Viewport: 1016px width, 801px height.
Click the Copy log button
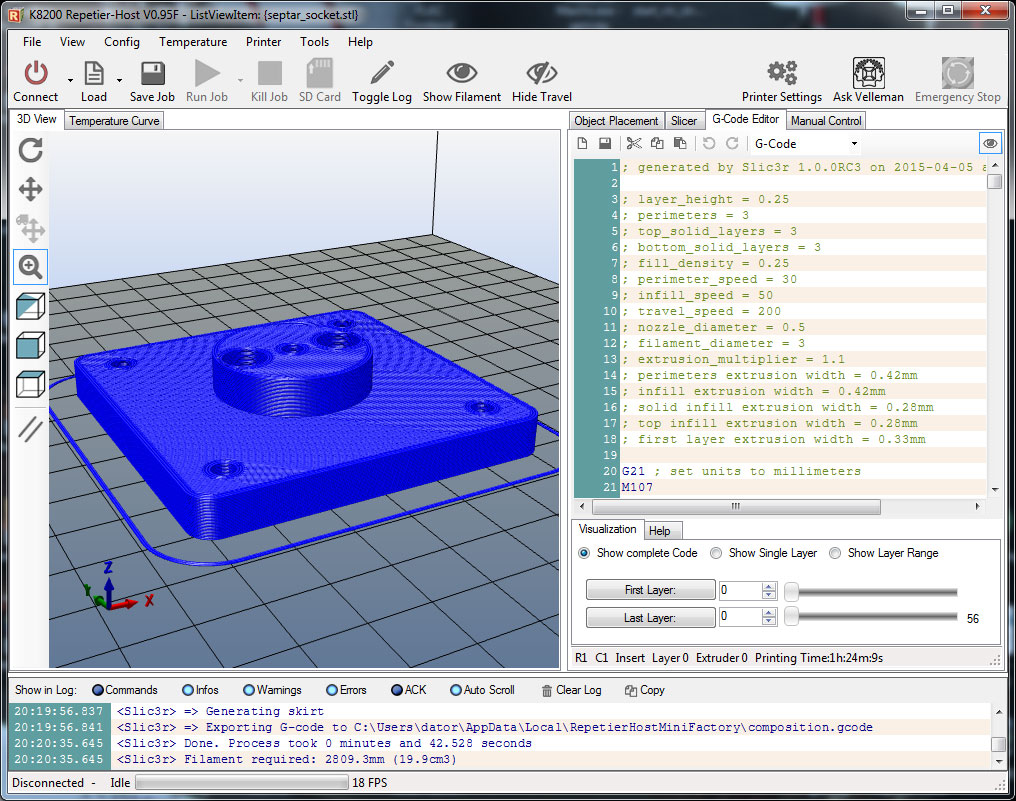coord(645,690)
